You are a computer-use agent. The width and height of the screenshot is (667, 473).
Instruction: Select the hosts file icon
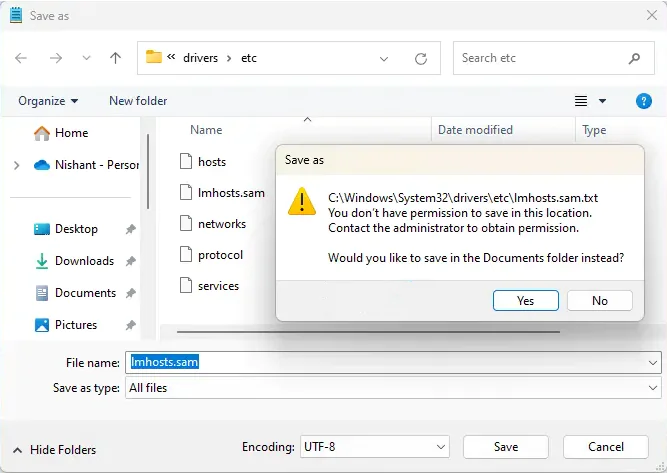pos(185,161)
